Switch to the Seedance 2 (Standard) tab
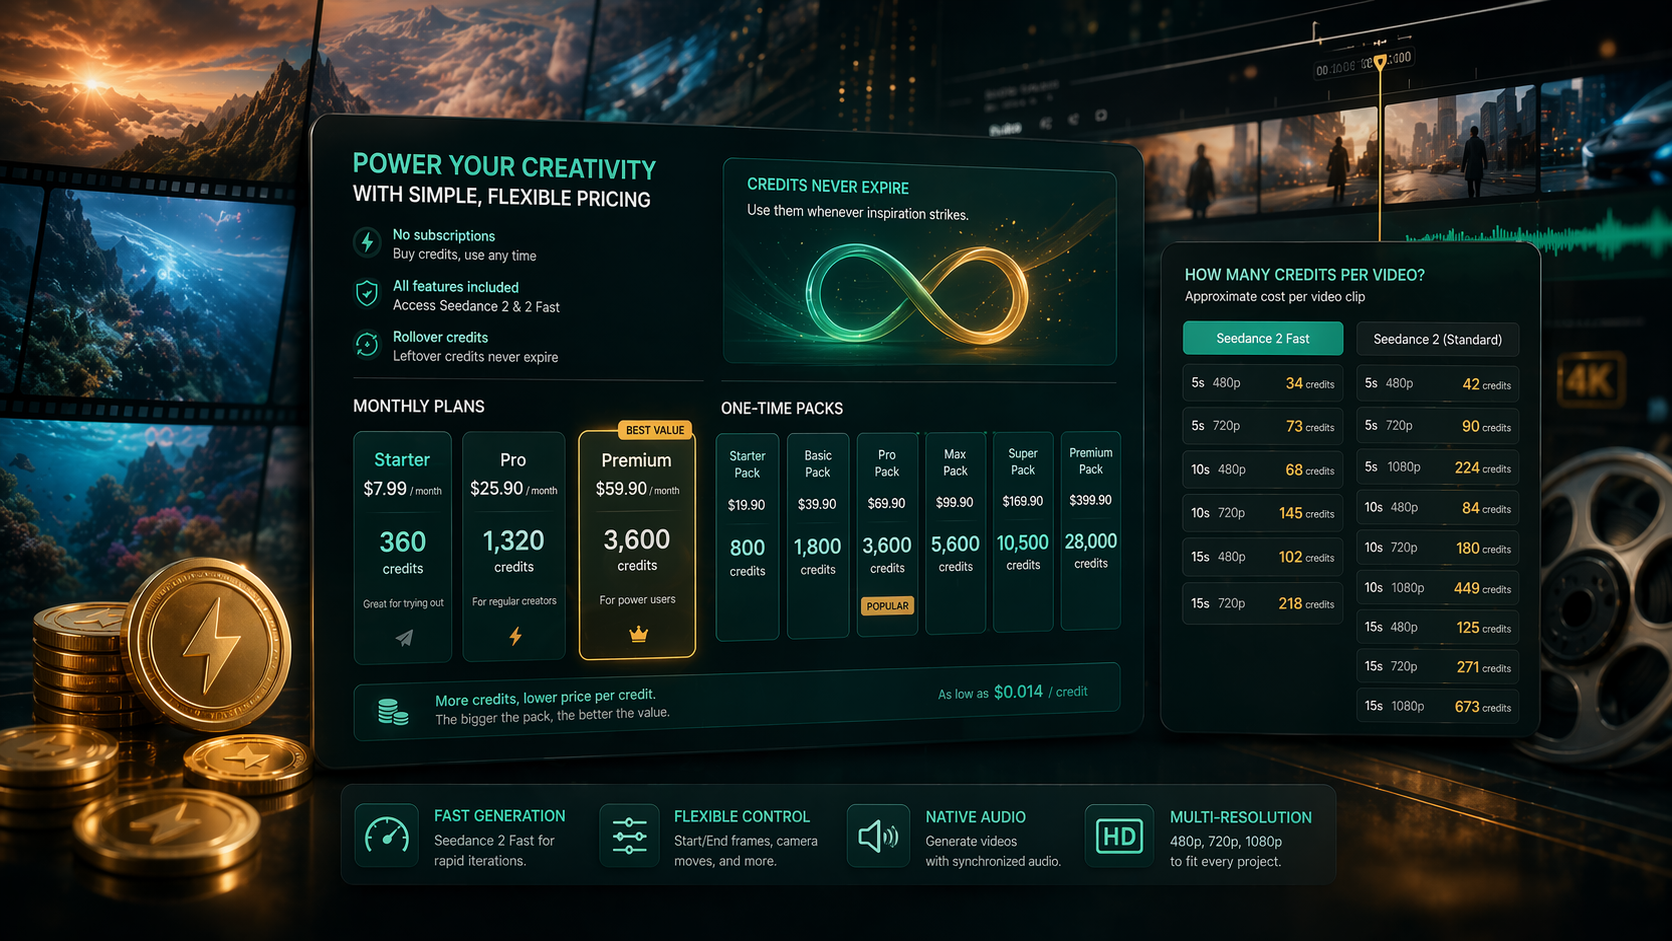Image resolution: width=1672 pixels, height=941 pixels. coord(1437,339)
